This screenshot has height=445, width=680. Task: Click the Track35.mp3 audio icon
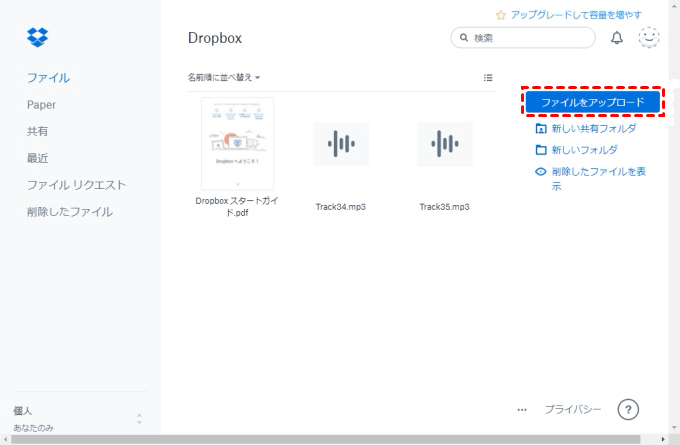click(444, 145)
